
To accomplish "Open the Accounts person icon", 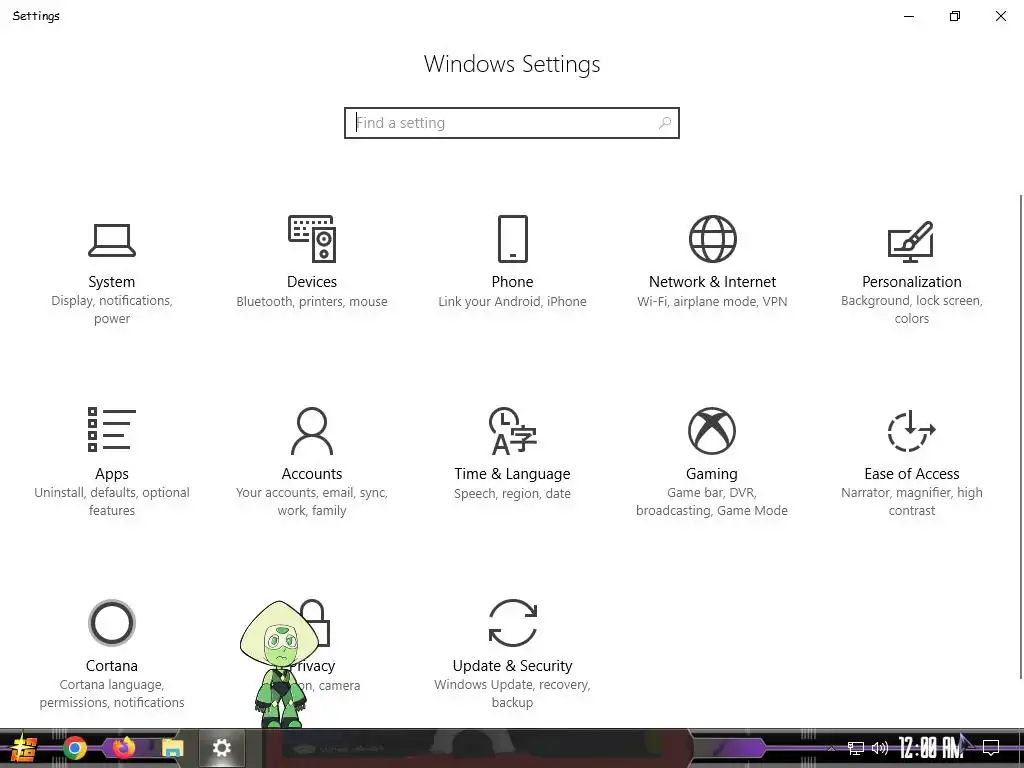I will [312, 431].
